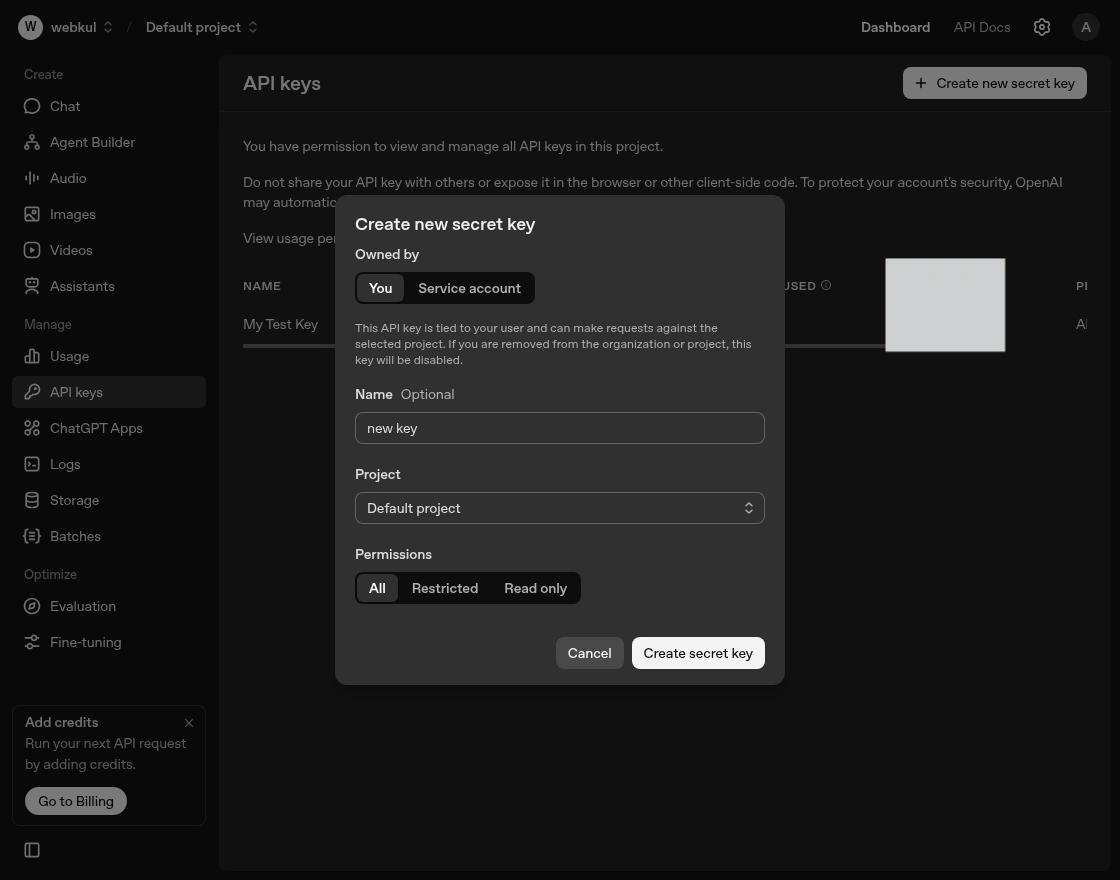The width and height of the screenshot is (1120, 880).
Task: Switch permissions to Restricted
Action: (445, 588)
